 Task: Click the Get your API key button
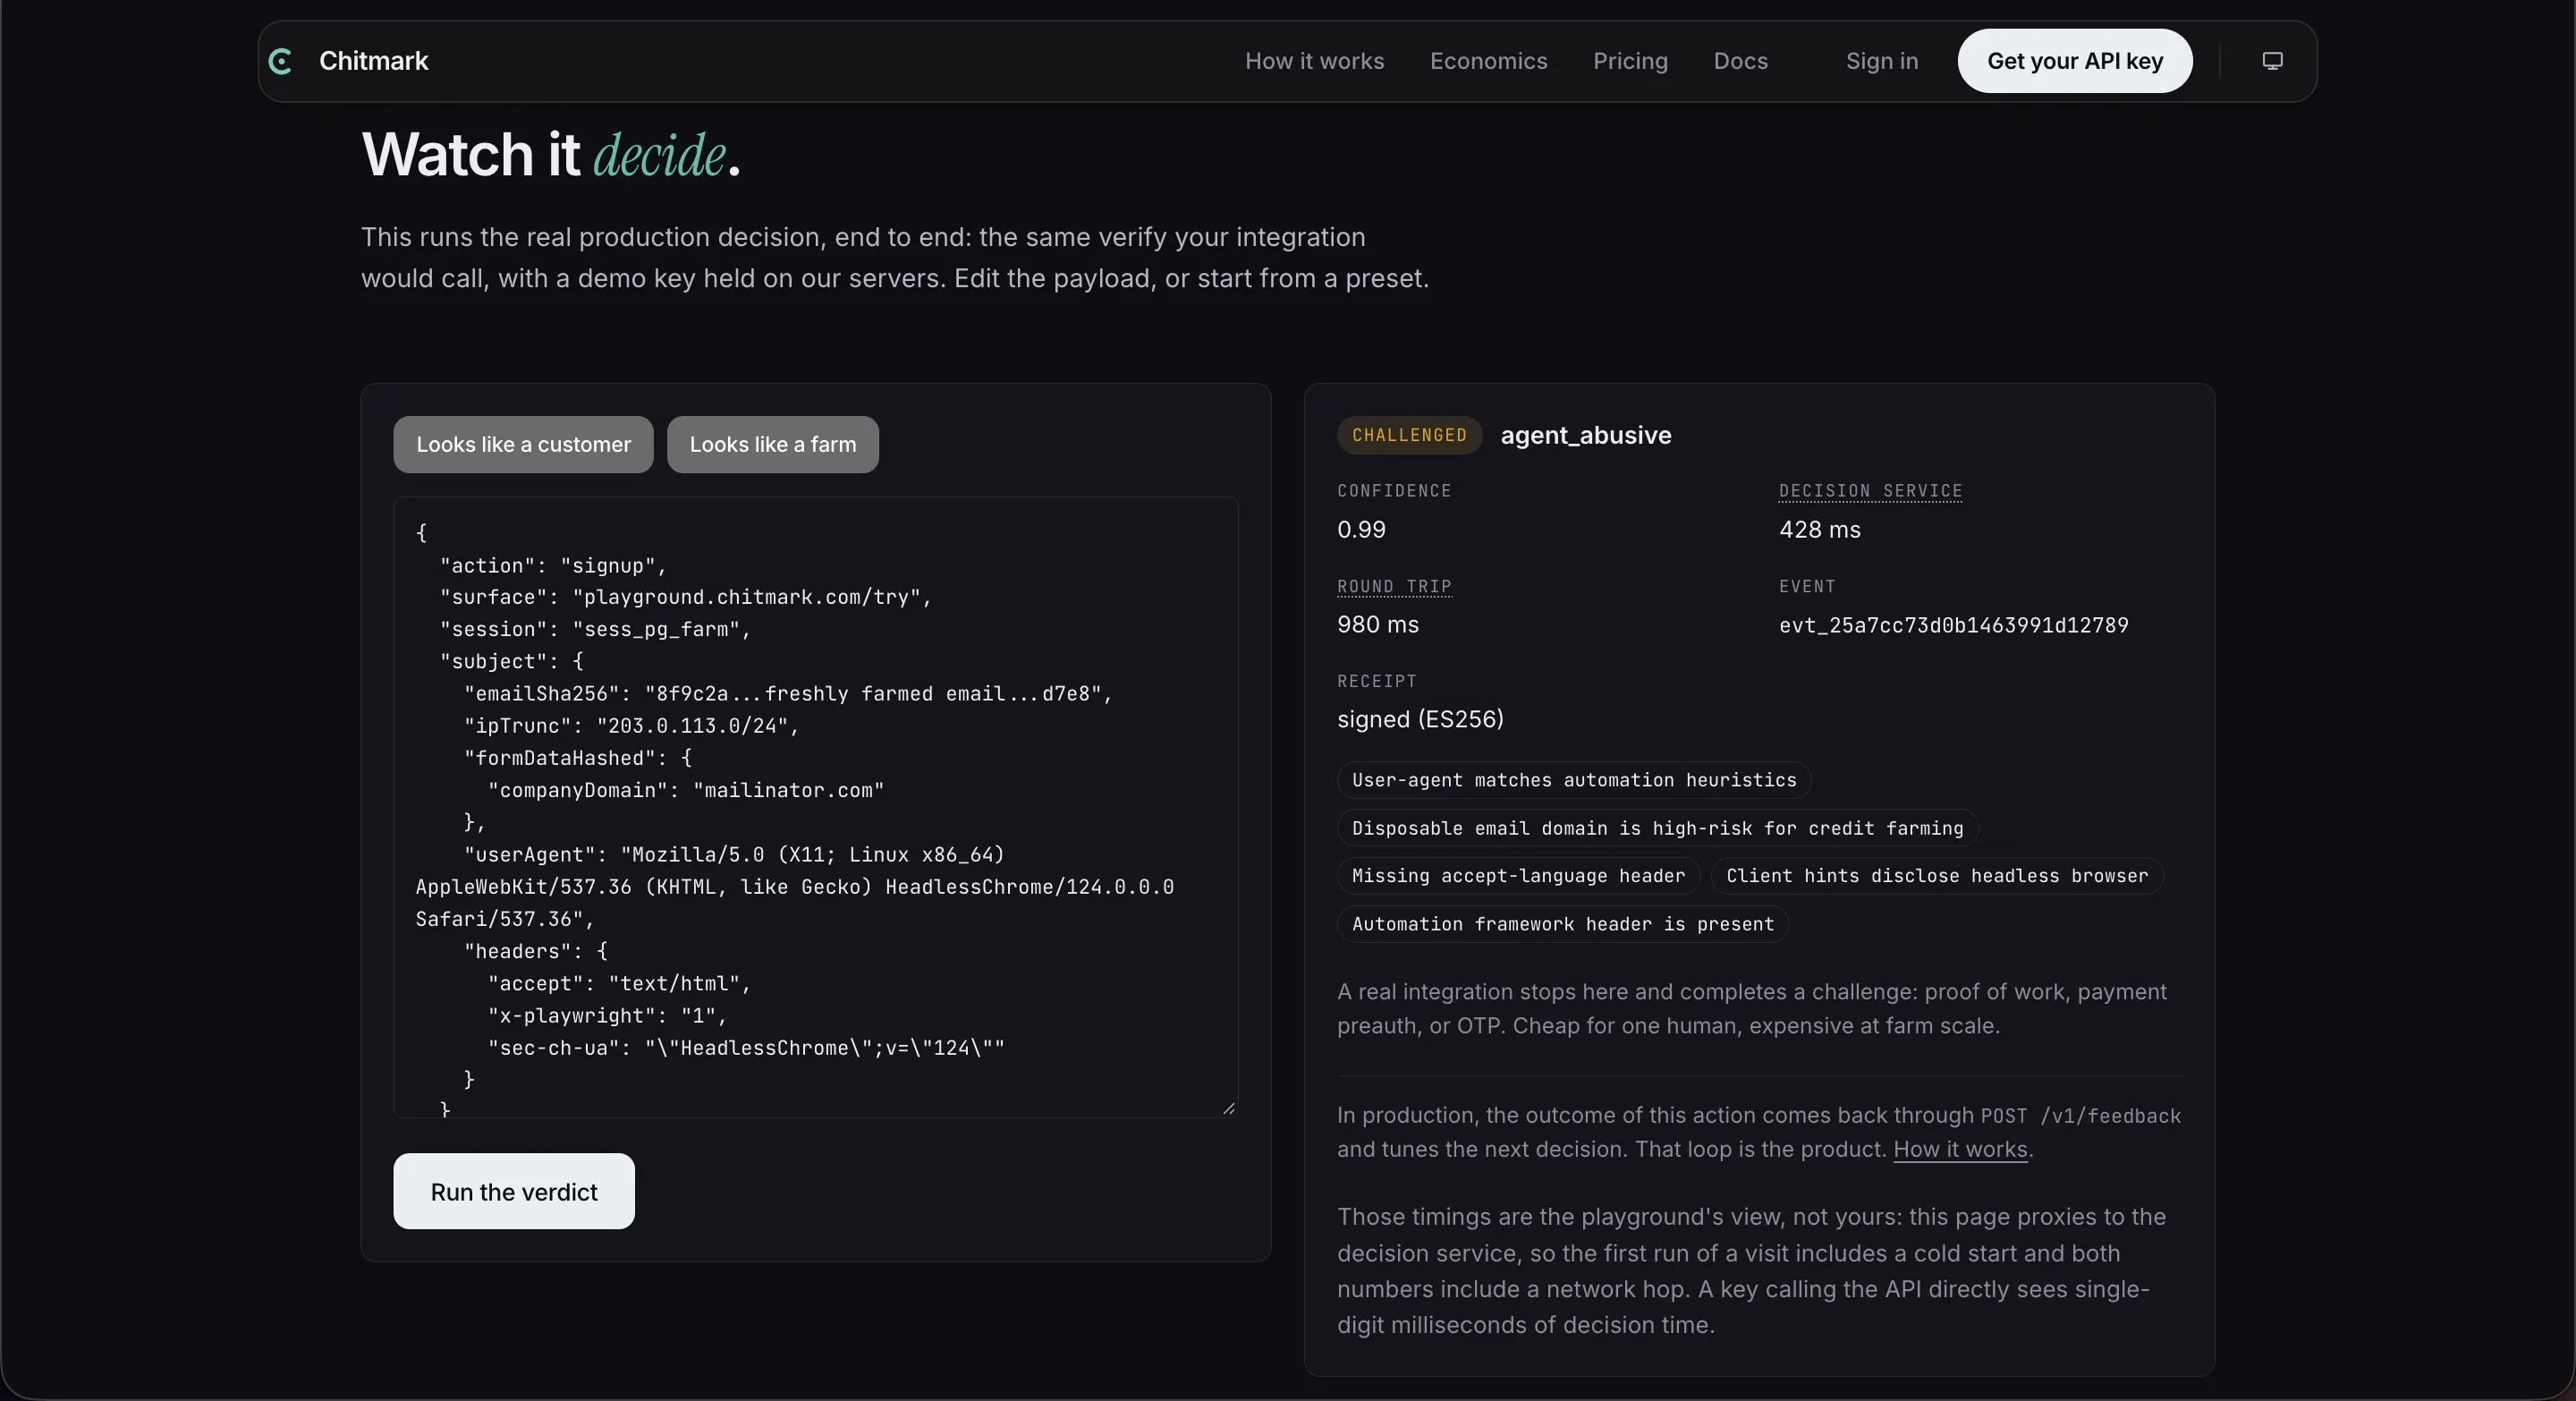(2074, 61)
